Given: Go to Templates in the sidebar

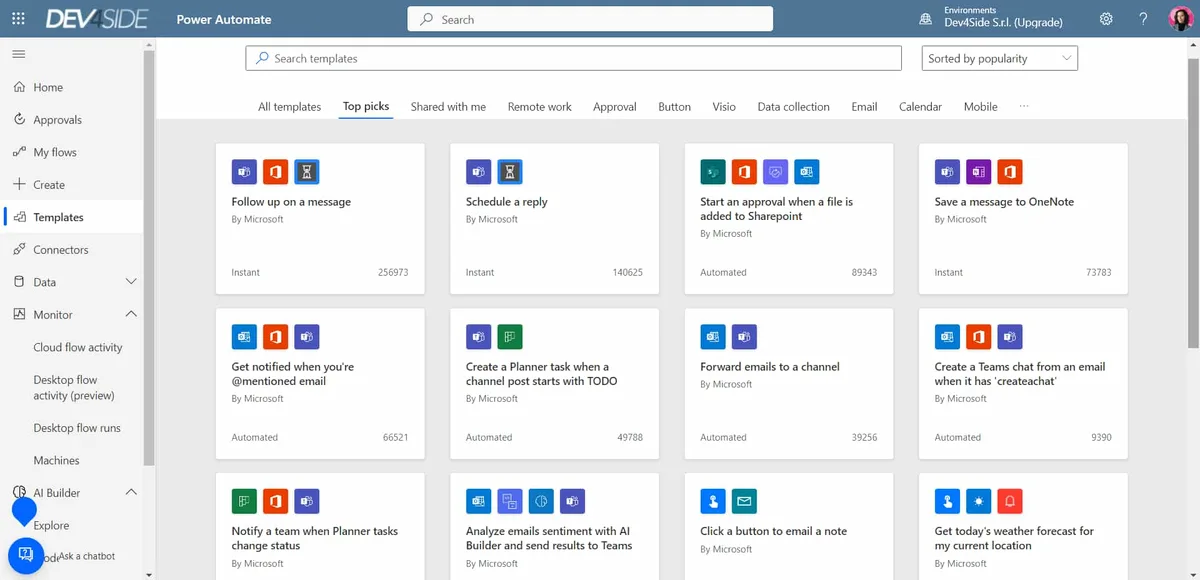Looking at the screenshot, I should (x=72, y=217).
